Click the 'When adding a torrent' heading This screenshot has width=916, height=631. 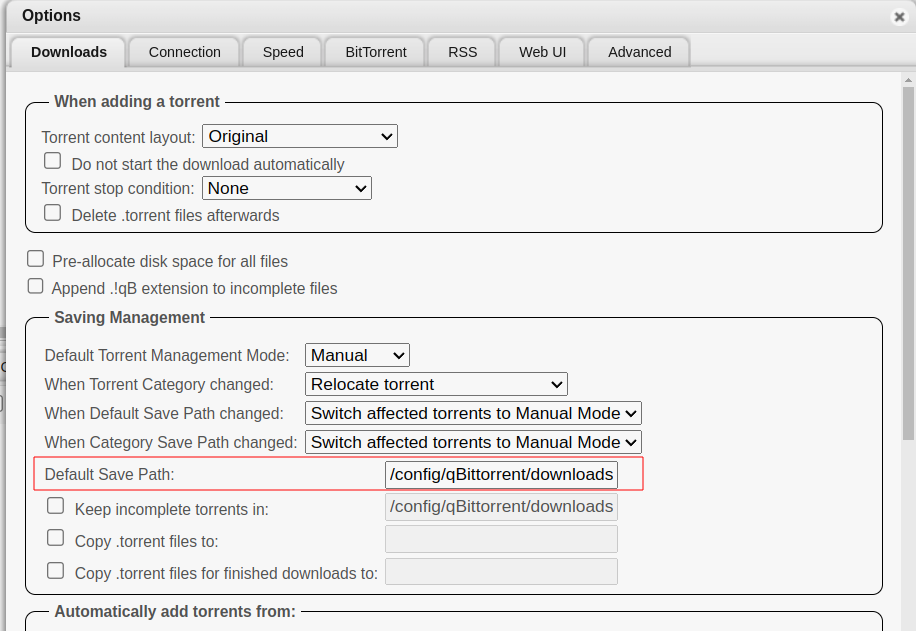pyautogui.click(x=137, y=102)
